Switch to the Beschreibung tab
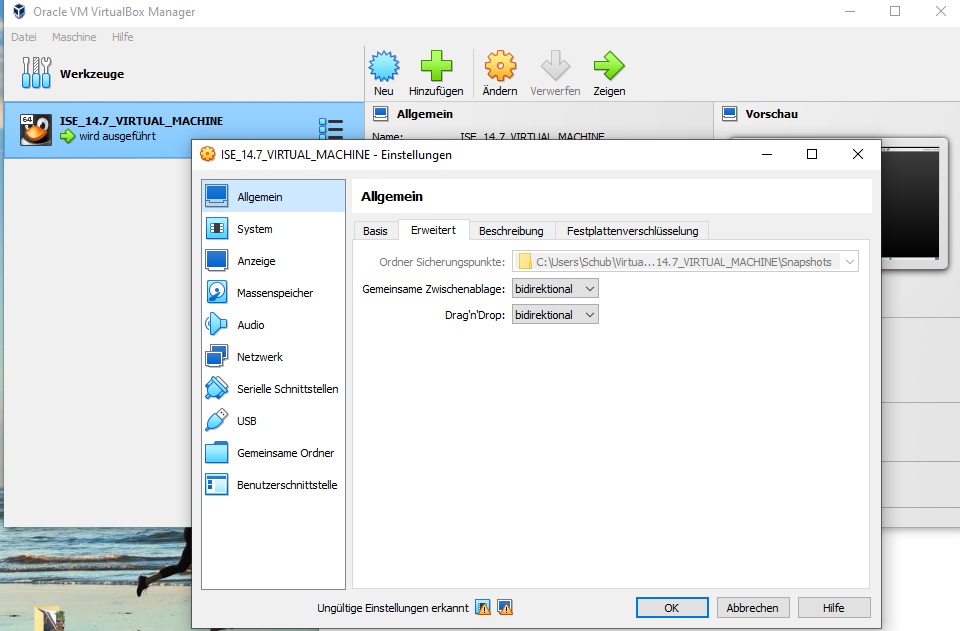The height and width of the screenshot is (631, 960). coord(511,231)
